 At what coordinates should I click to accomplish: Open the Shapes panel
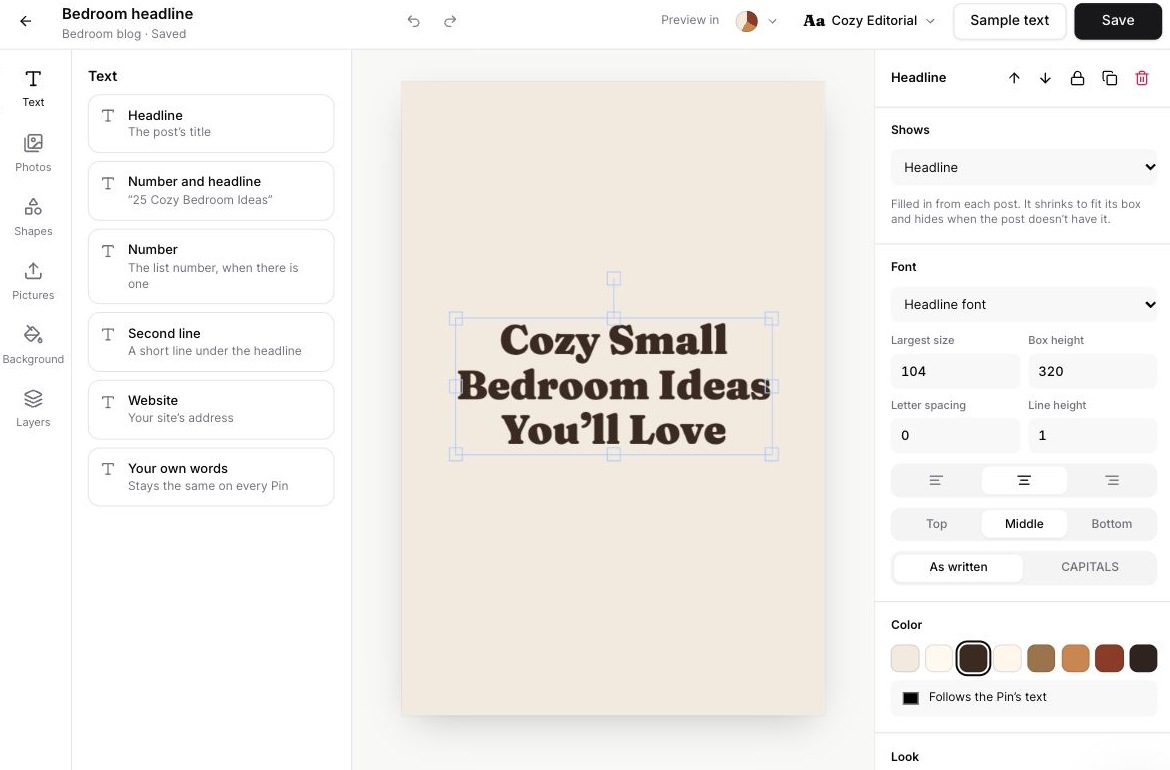tap(33, 217)
